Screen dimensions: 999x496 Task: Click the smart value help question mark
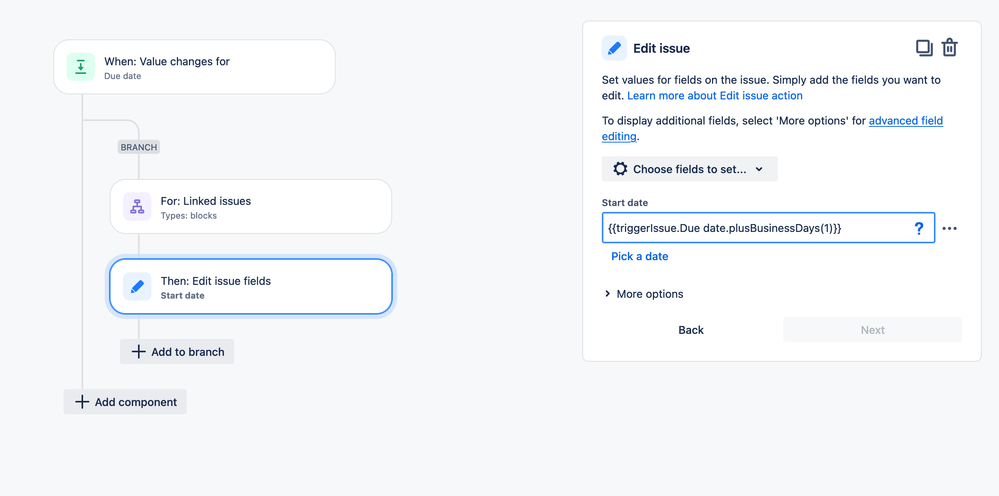tap(919, 228)
